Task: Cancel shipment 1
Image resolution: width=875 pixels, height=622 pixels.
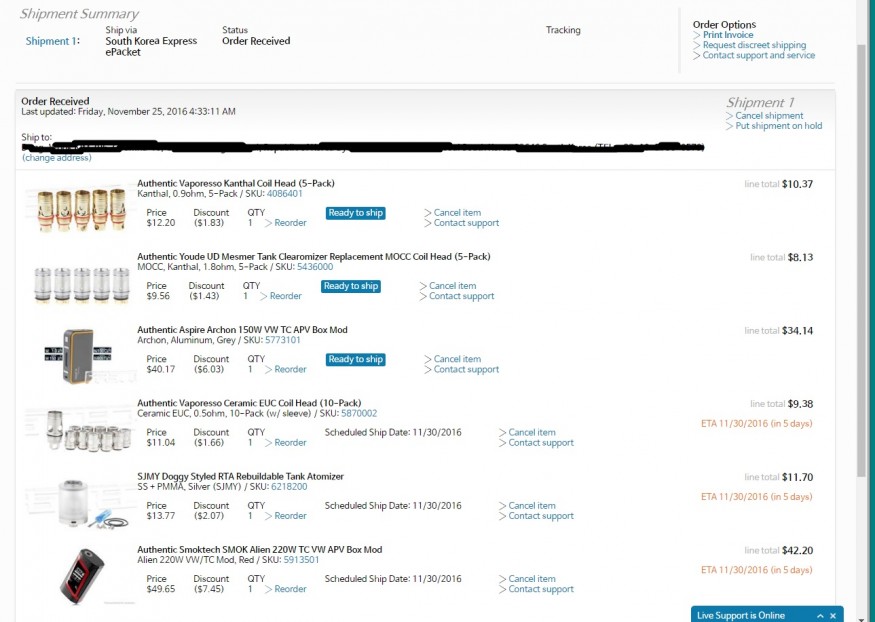Action: tap(769, 115)
